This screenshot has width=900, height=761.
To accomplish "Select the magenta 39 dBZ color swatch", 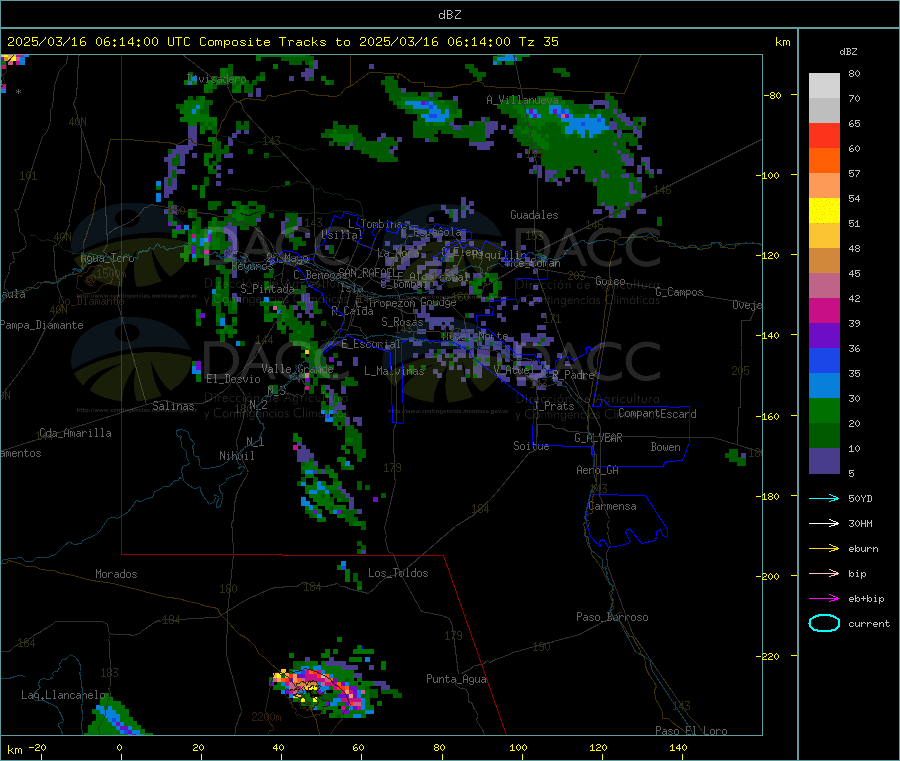I will (824, 310).
